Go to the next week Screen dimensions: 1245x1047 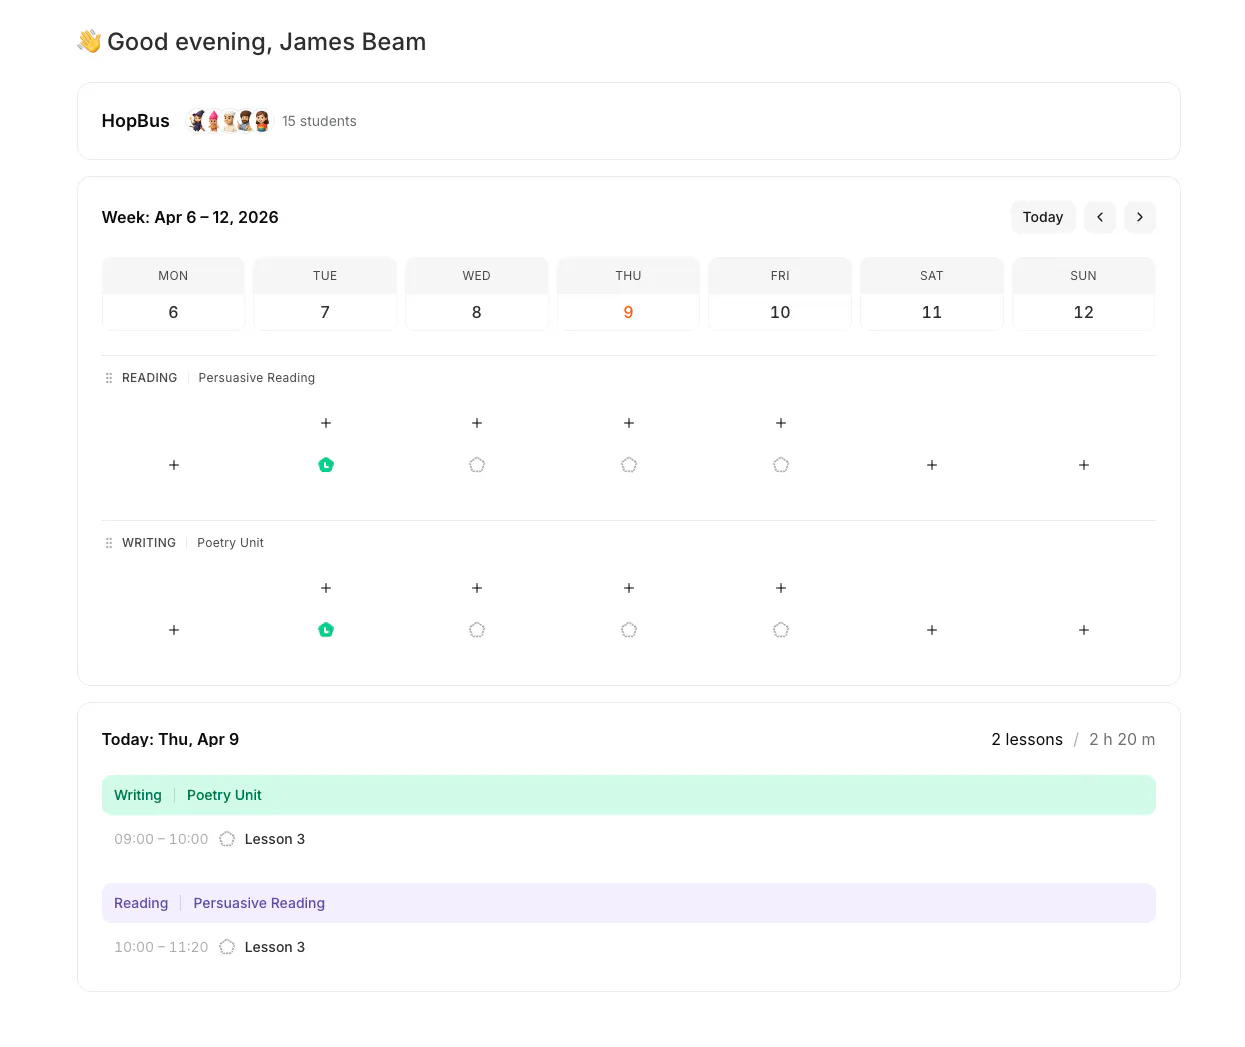pyautogui.click(x=1140, y=217)
